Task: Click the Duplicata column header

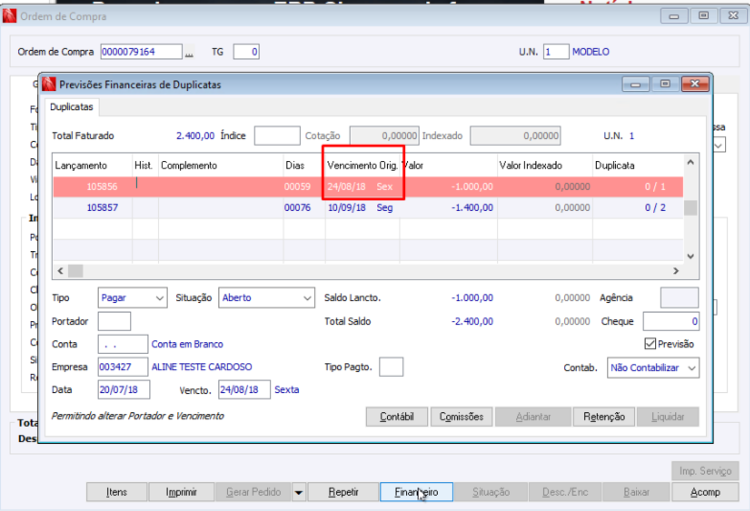Action: point(638,166)
